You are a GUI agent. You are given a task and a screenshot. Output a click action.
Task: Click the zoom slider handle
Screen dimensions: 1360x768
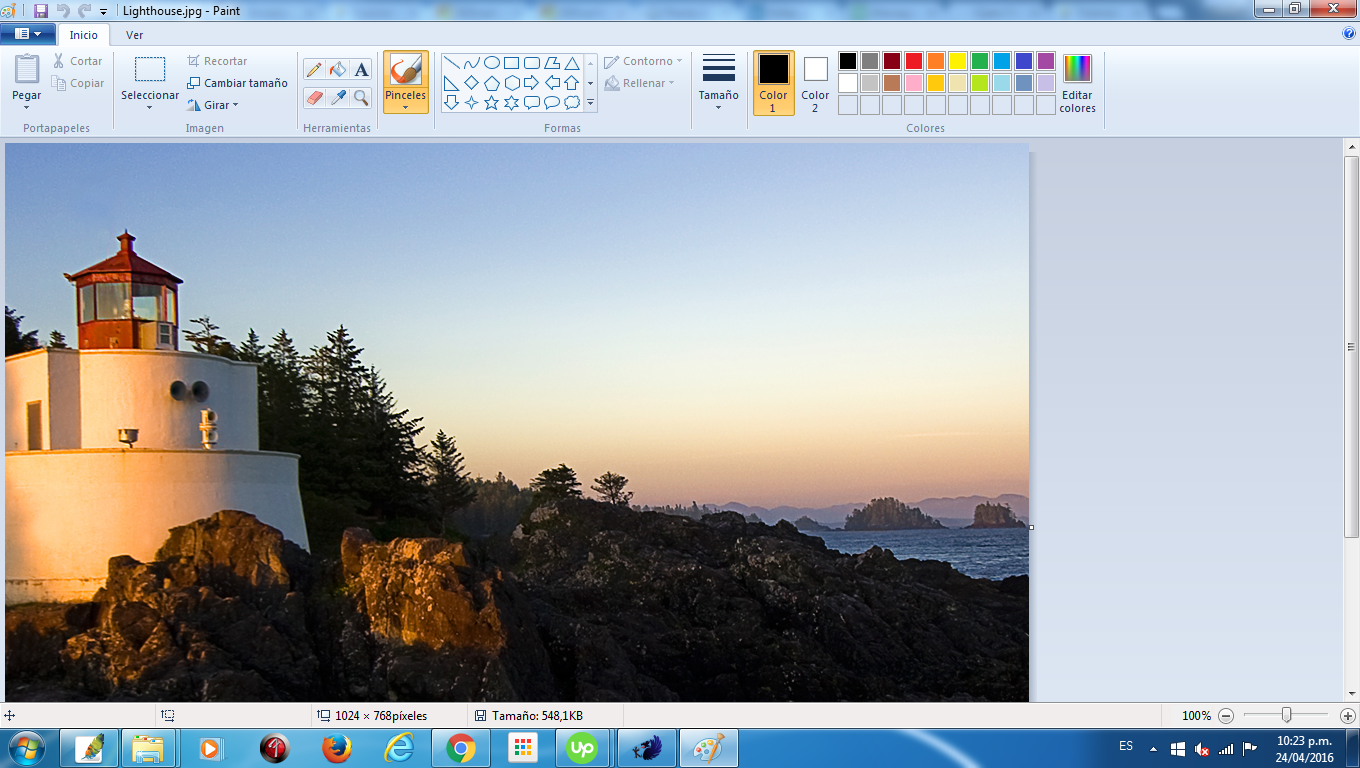[x=1287, y=715]
